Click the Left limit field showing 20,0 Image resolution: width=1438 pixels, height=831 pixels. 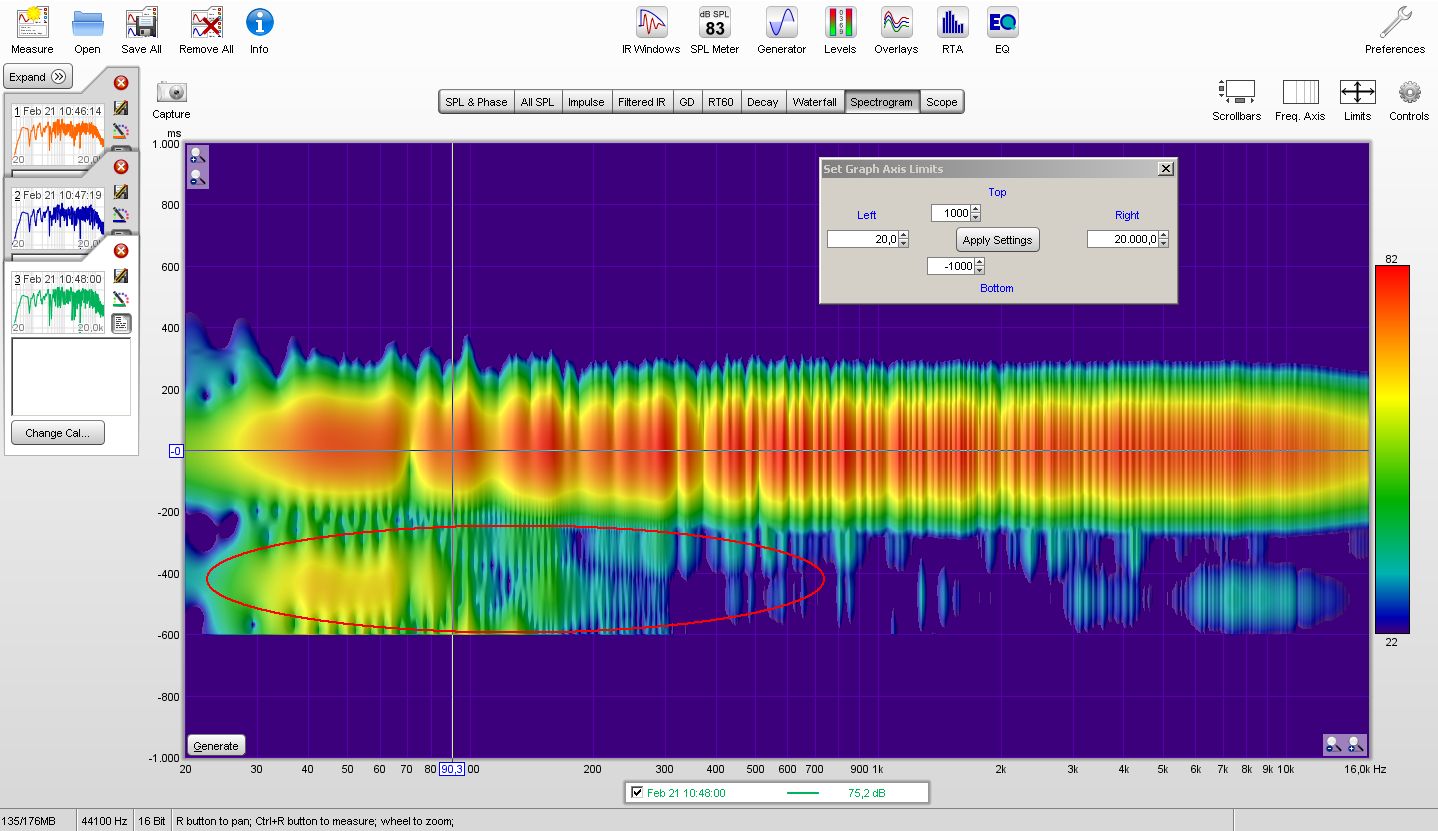pos(863,239)
